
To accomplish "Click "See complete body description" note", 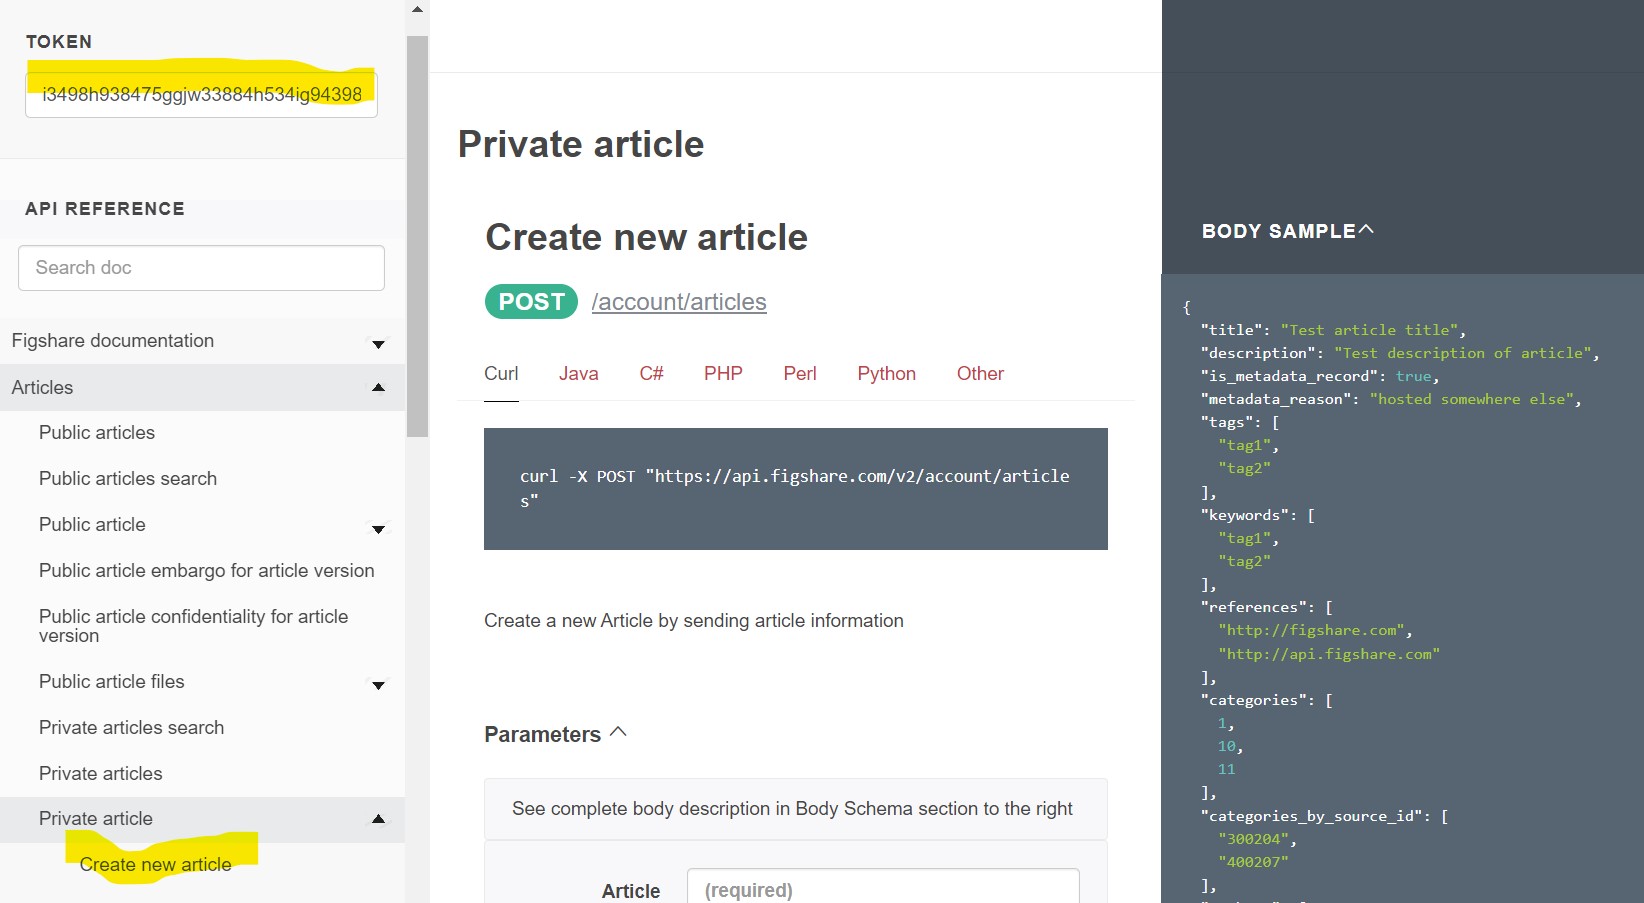I will (x=792, y=809).
